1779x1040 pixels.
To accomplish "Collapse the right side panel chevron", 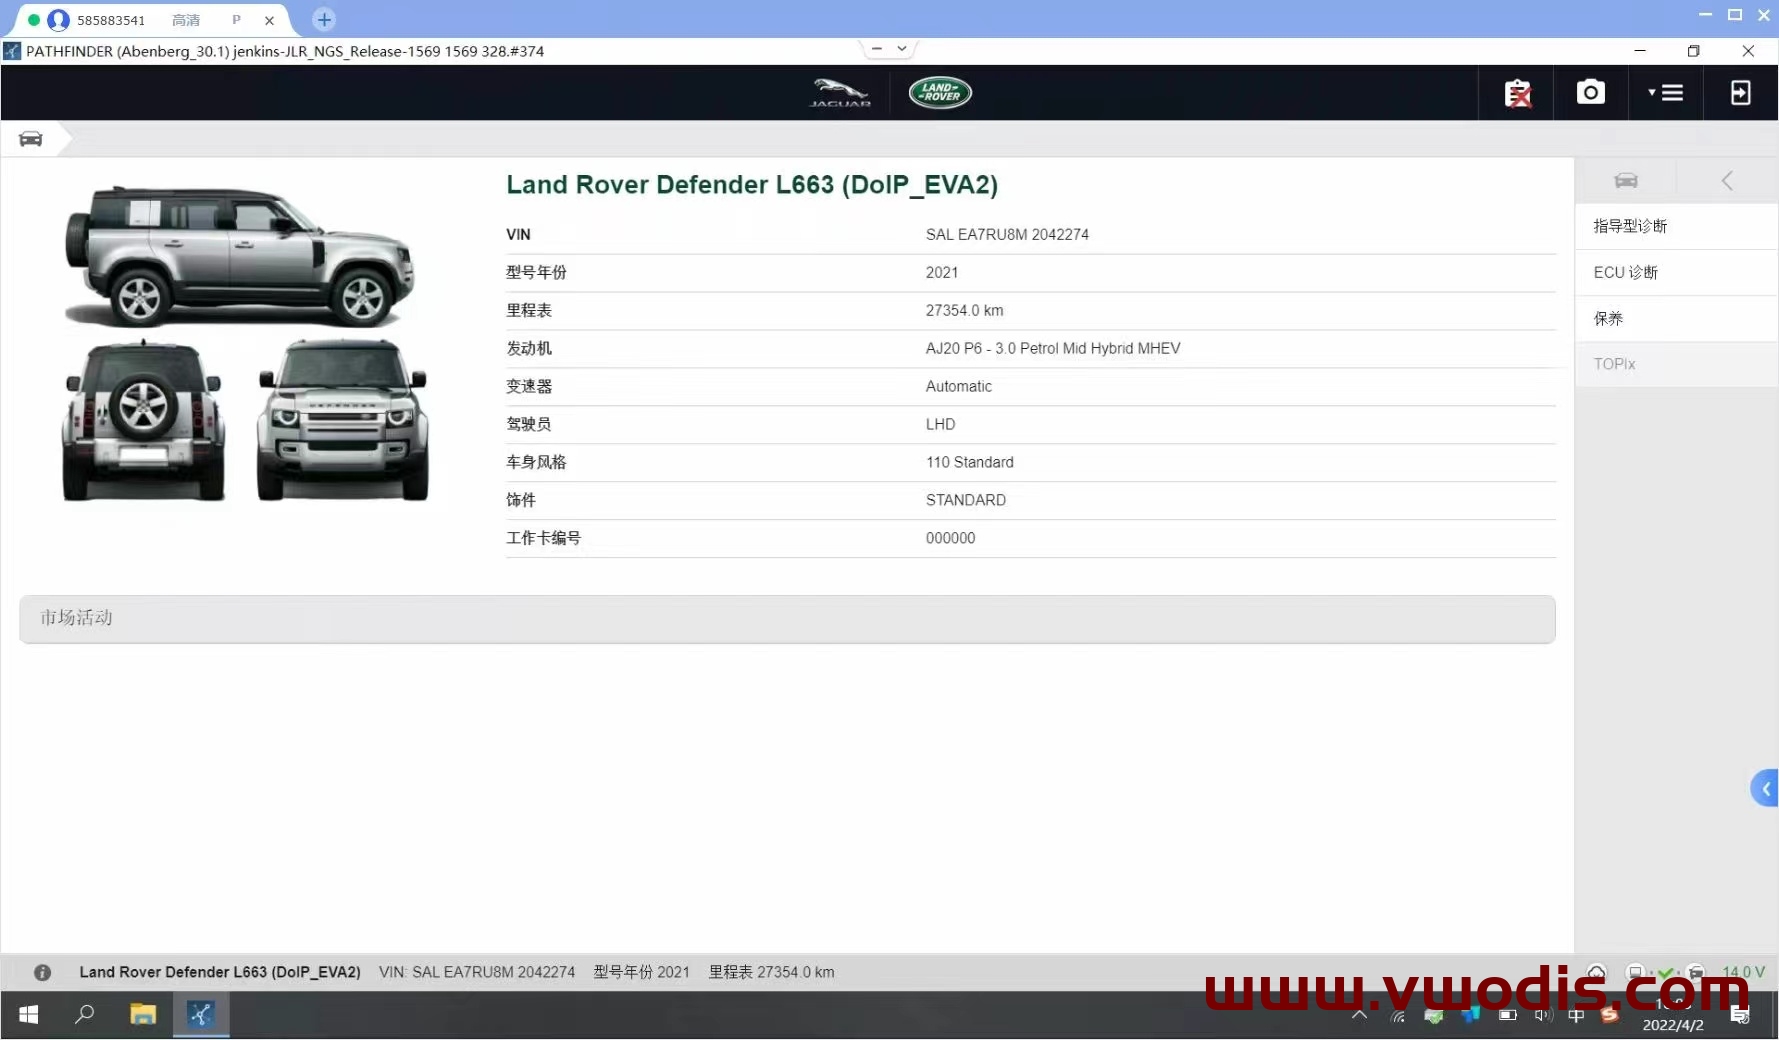I will click(x=1727, y=181).
